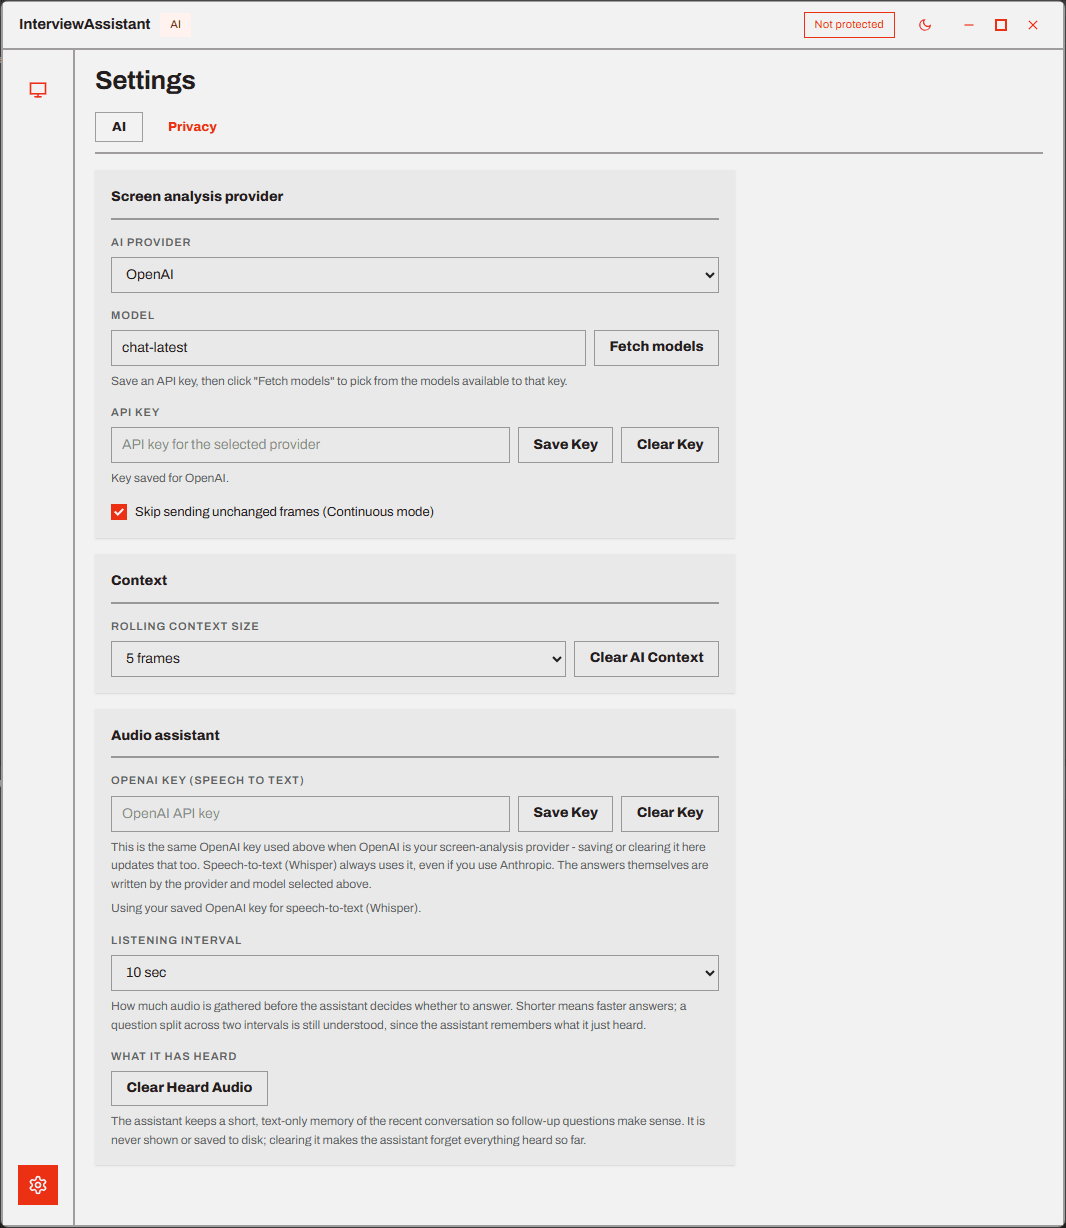Clear the screen analysis provider API key
1066x1228 pixels.
(670, 445)
